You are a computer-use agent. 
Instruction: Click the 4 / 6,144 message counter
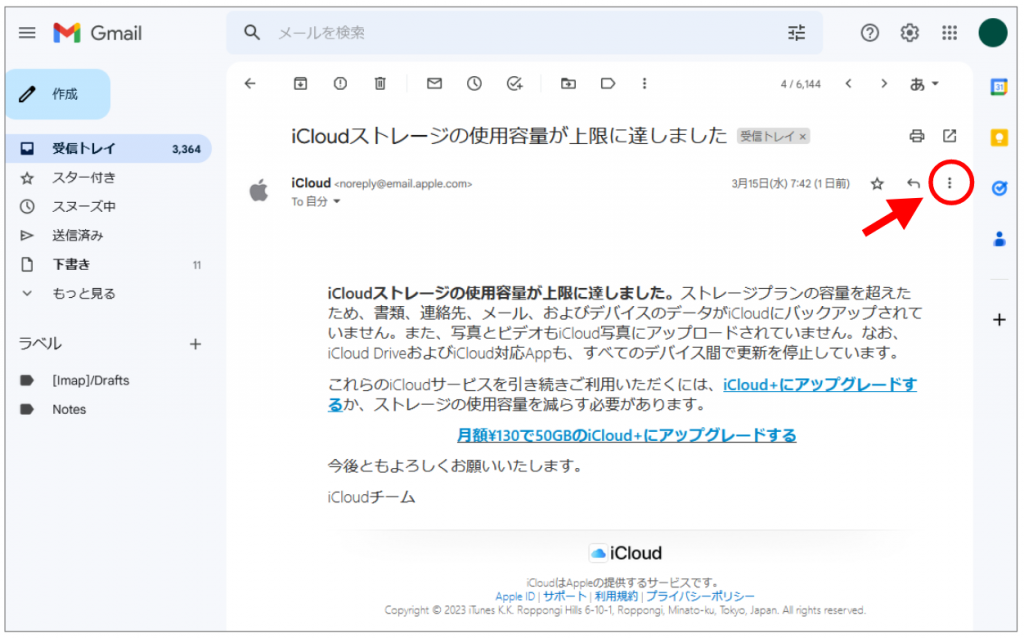pyautogui.click(x=801, y=84)
